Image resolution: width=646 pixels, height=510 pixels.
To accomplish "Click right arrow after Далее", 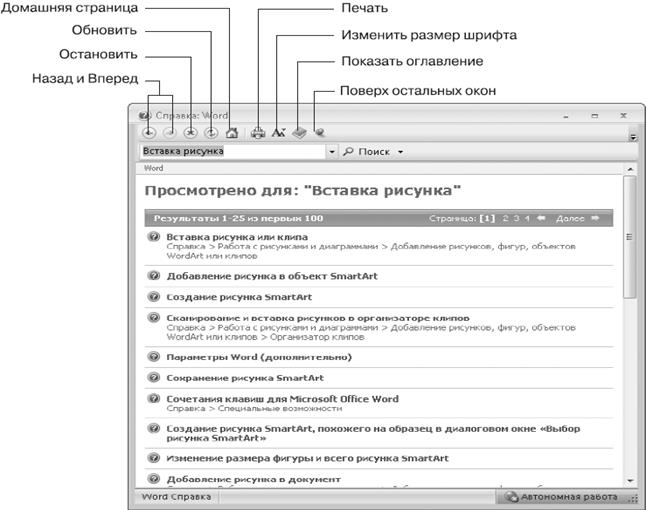I will point(595,218).
